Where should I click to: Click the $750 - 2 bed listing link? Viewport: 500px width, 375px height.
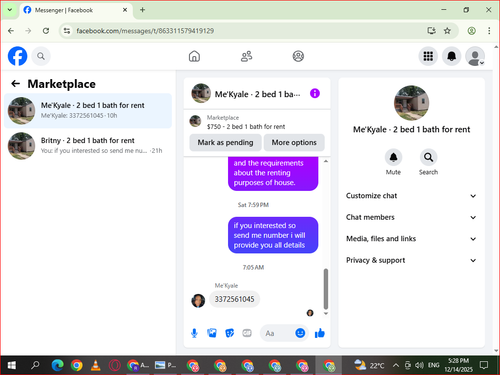[246, 127]
